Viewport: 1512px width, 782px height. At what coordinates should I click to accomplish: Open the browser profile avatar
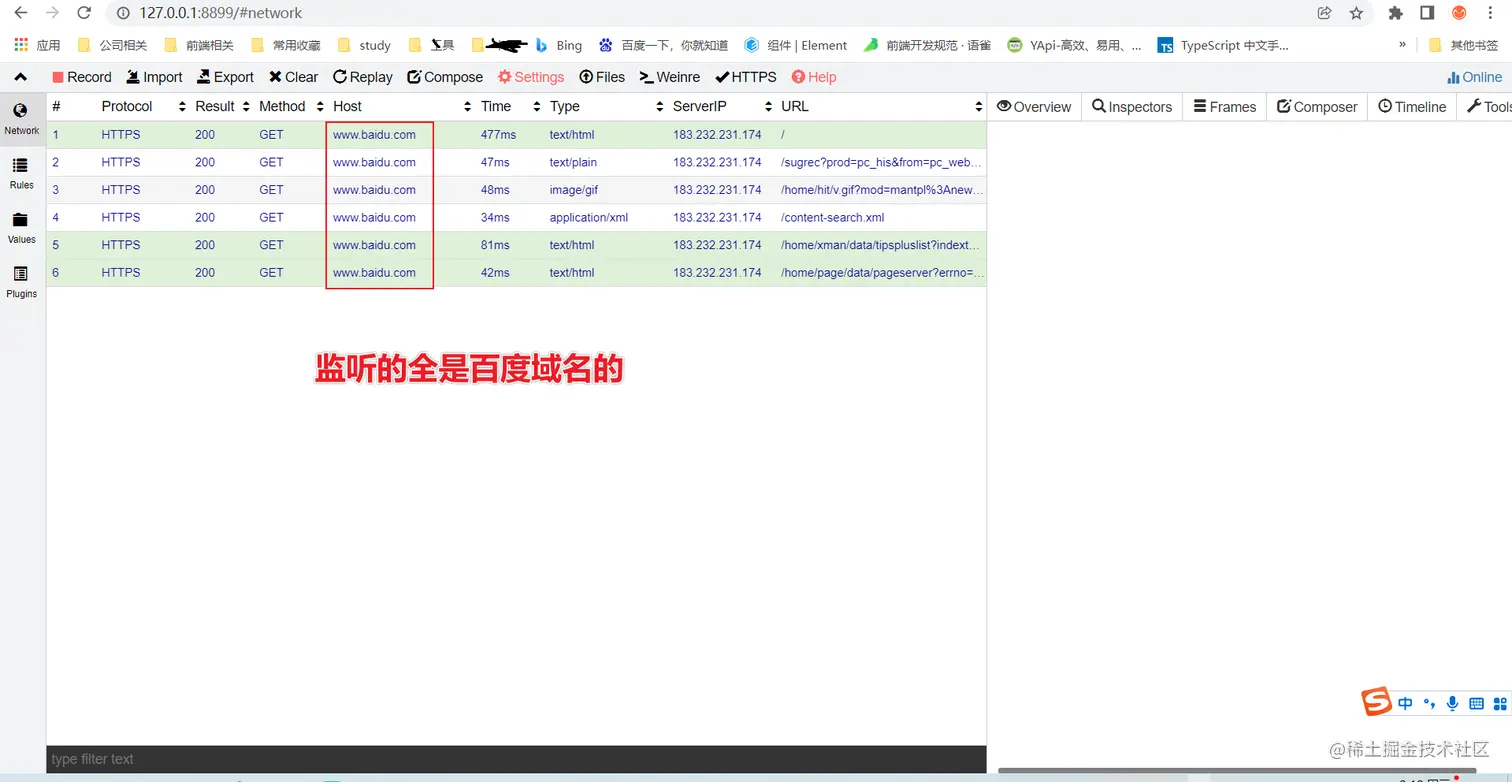tap(1459, 13)
